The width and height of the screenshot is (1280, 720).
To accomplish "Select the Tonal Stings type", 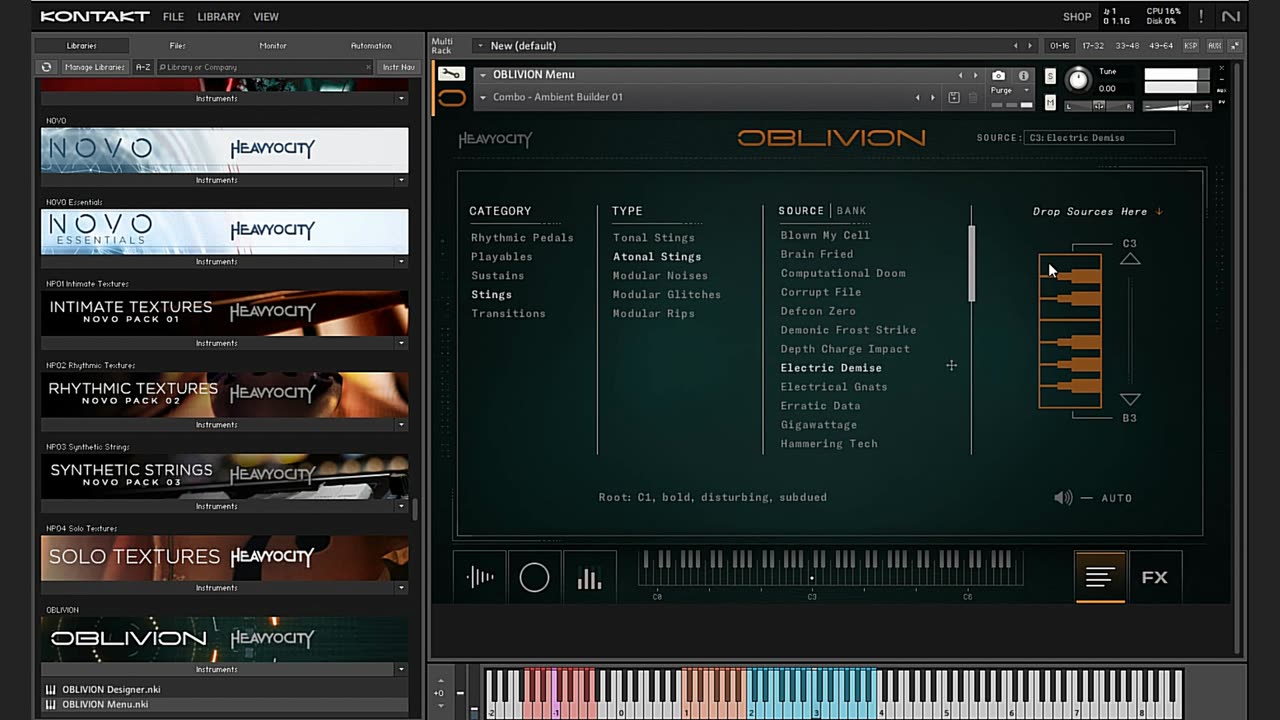I will click(x=654, y=238).
